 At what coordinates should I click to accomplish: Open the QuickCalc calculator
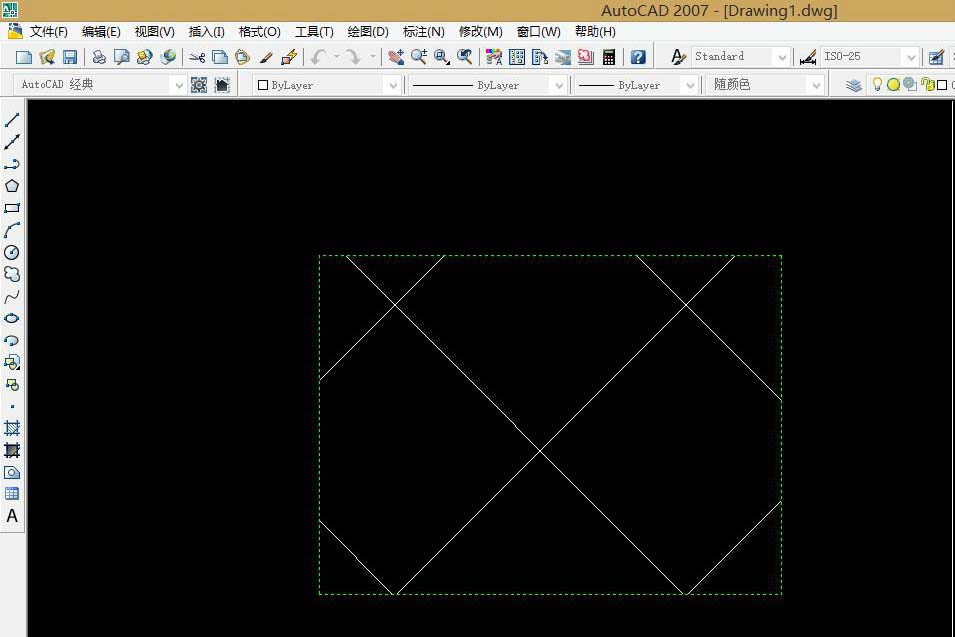point(608,57)
